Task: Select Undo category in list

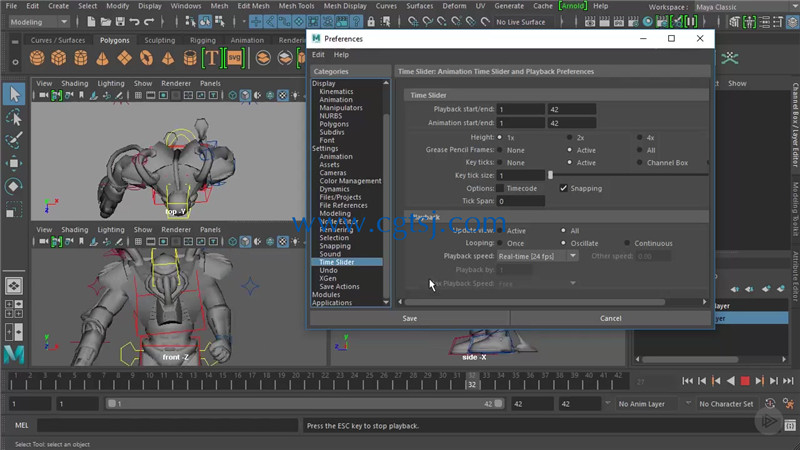Action: pos(329,270)
